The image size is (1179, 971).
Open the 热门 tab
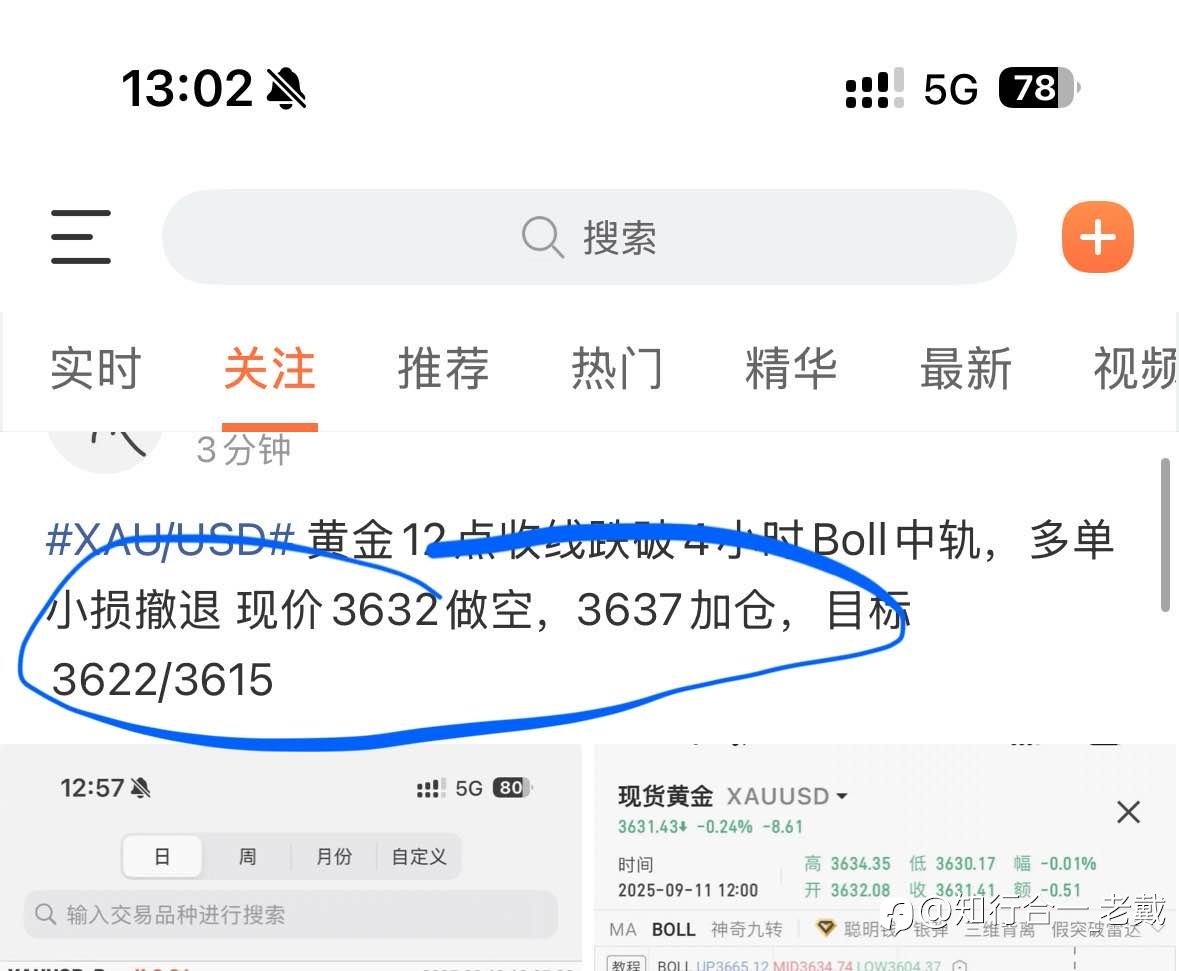pyautogui.click(x=617, y=369)
